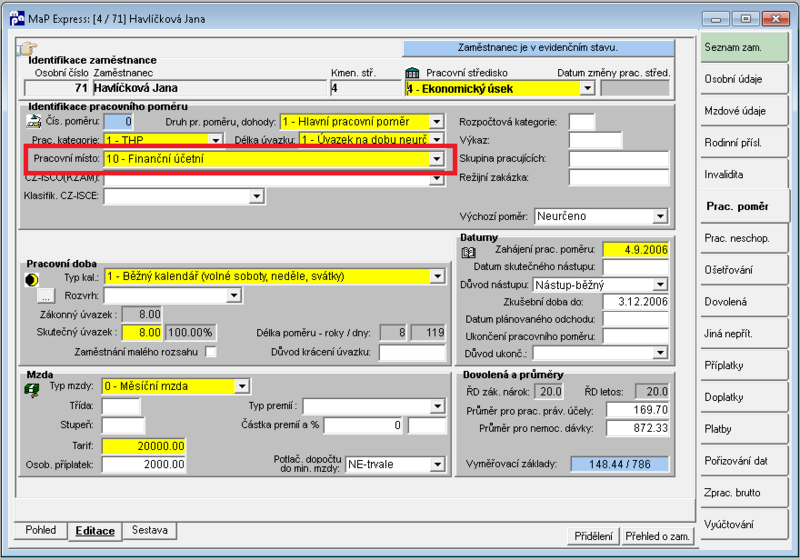Open the Pracovní středisko dropdown
The height and width of the screenshot is (560, 800).
(x=588, y=88)
